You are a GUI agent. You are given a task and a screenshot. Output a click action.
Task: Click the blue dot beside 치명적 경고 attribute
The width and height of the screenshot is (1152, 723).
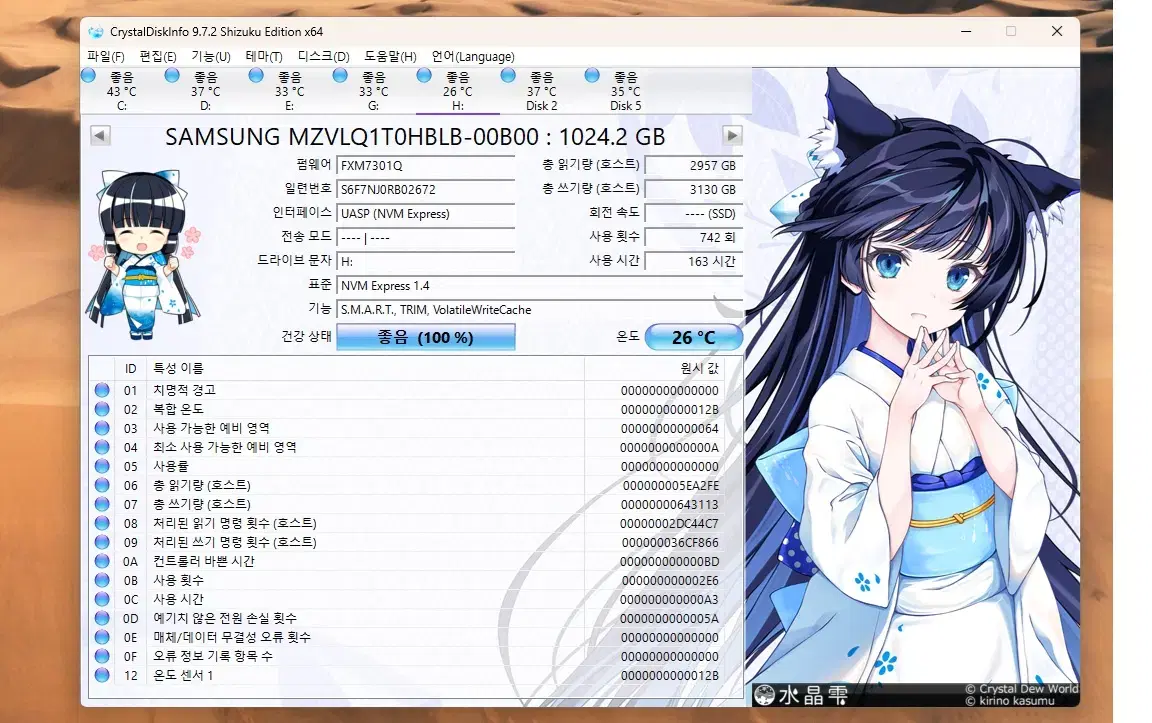coord(101,390)
